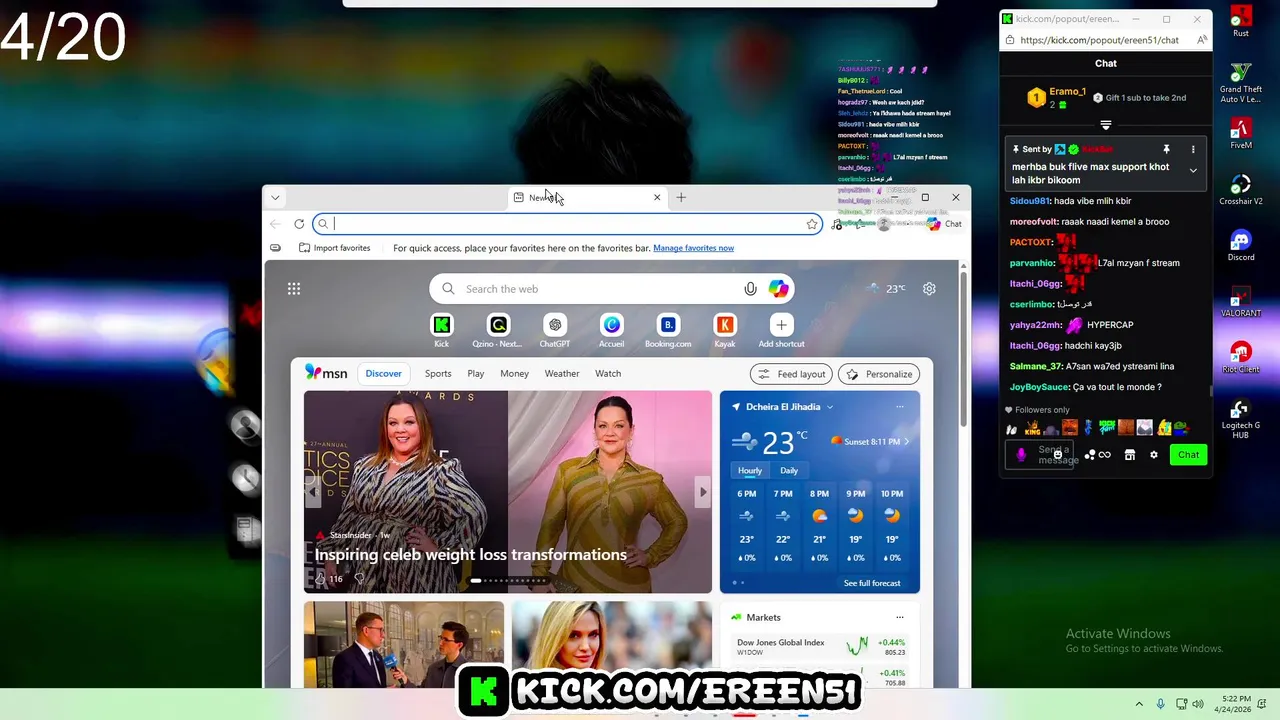Click the Feed layout button
Viewport: 1280px width, 720px height.
coord(791,374)
